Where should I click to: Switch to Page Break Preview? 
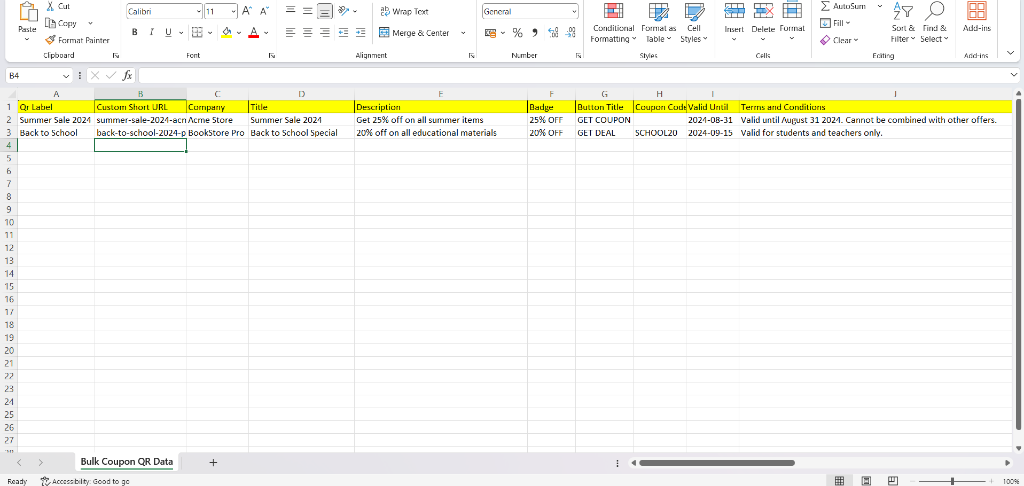click(x=893, y=481)
